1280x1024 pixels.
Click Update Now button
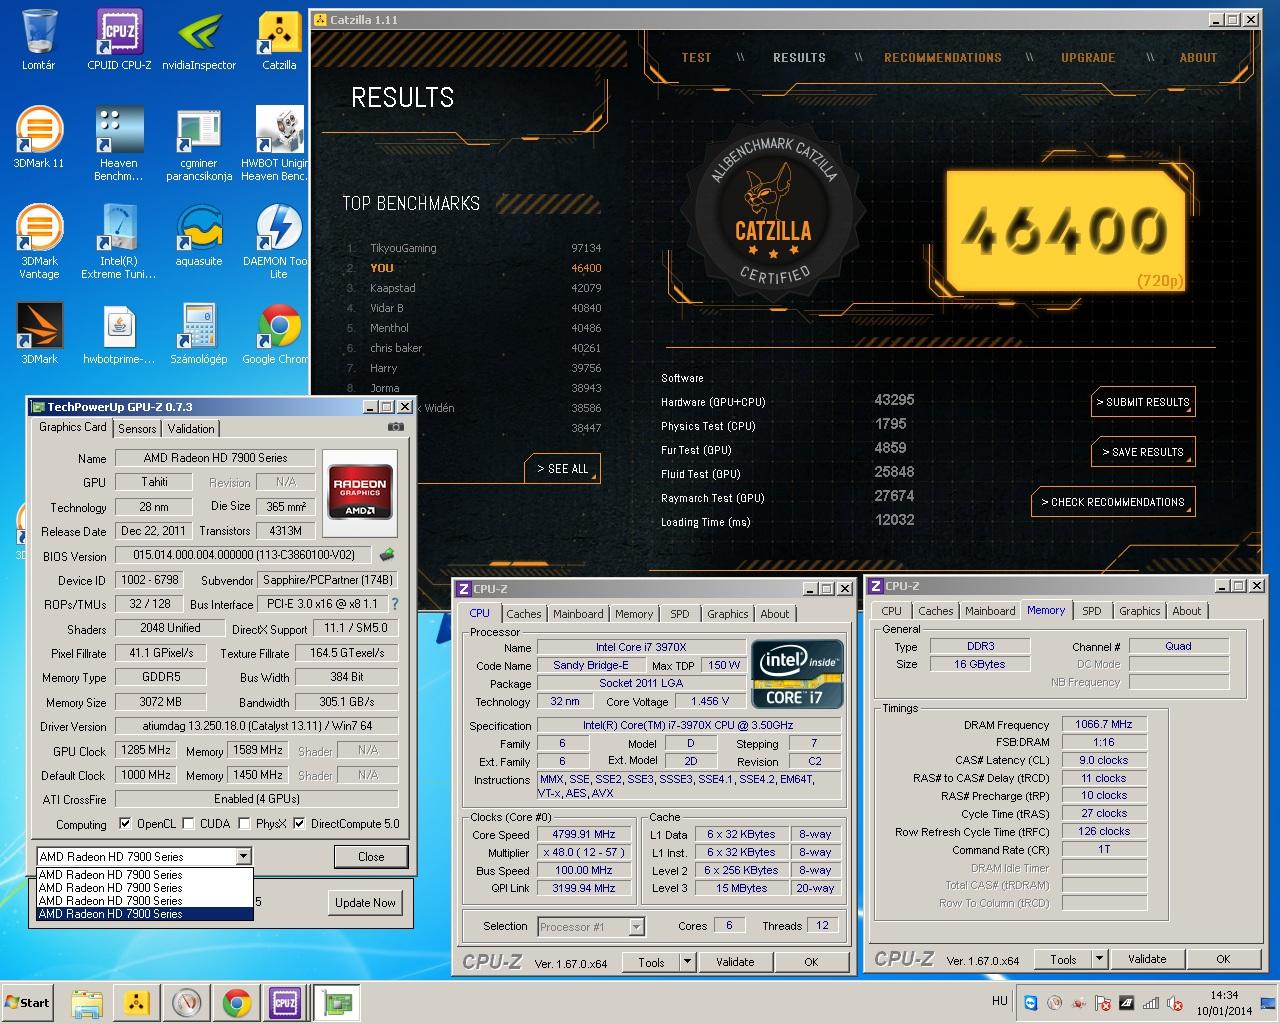(365, 902)
